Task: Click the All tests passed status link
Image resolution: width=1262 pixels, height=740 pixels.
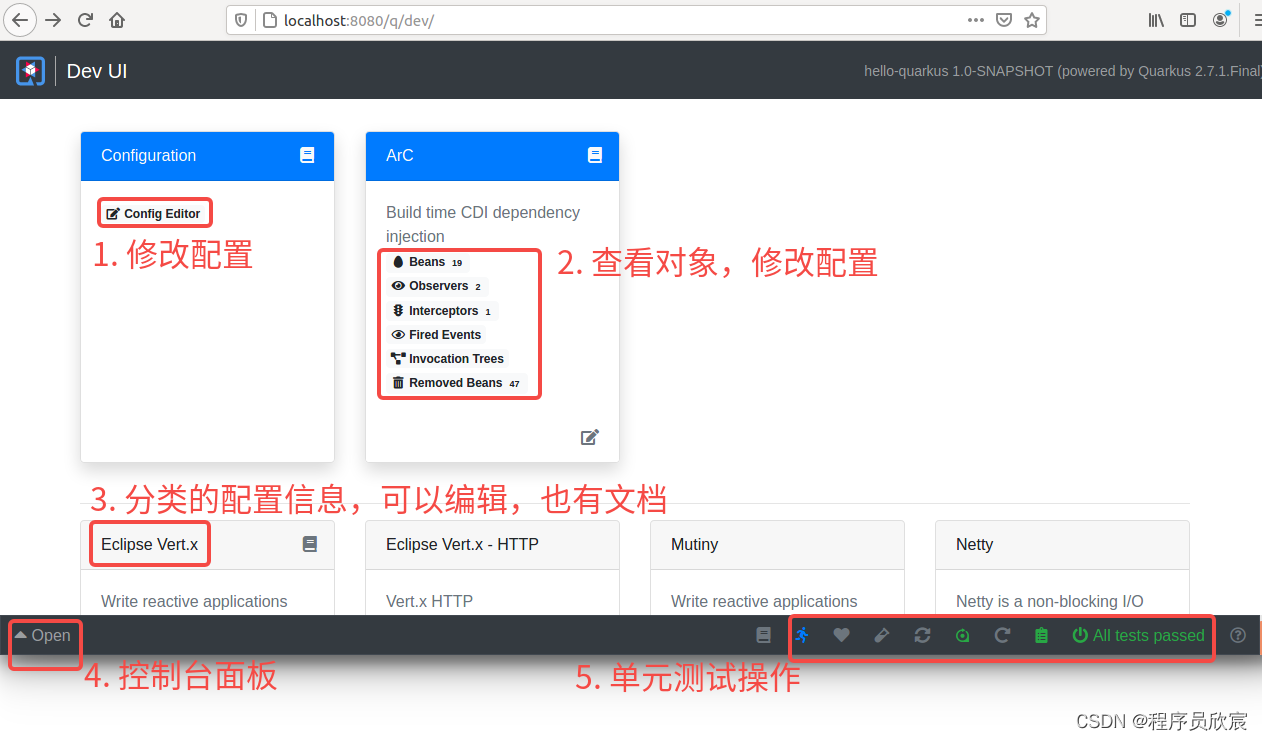Action: tap(1148, 635)
